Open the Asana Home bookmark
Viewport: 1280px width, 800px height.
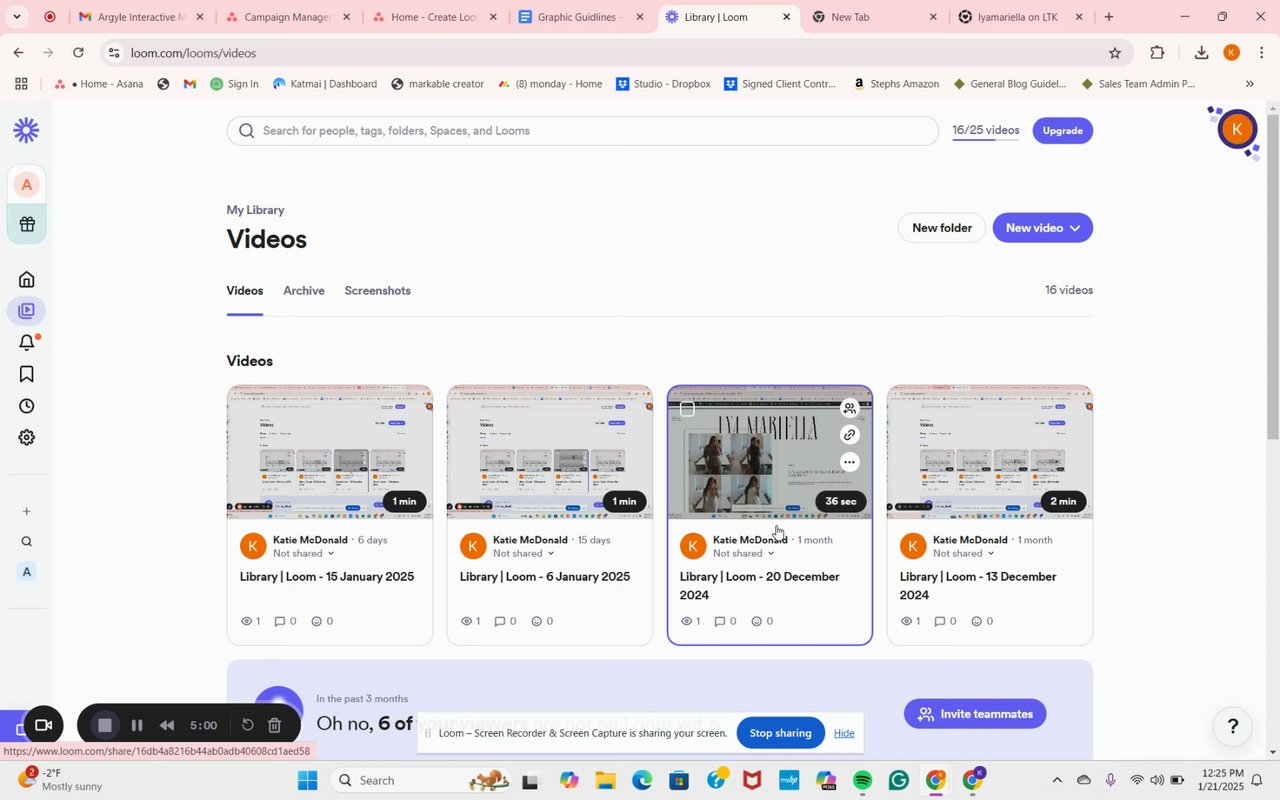(99, 84)
